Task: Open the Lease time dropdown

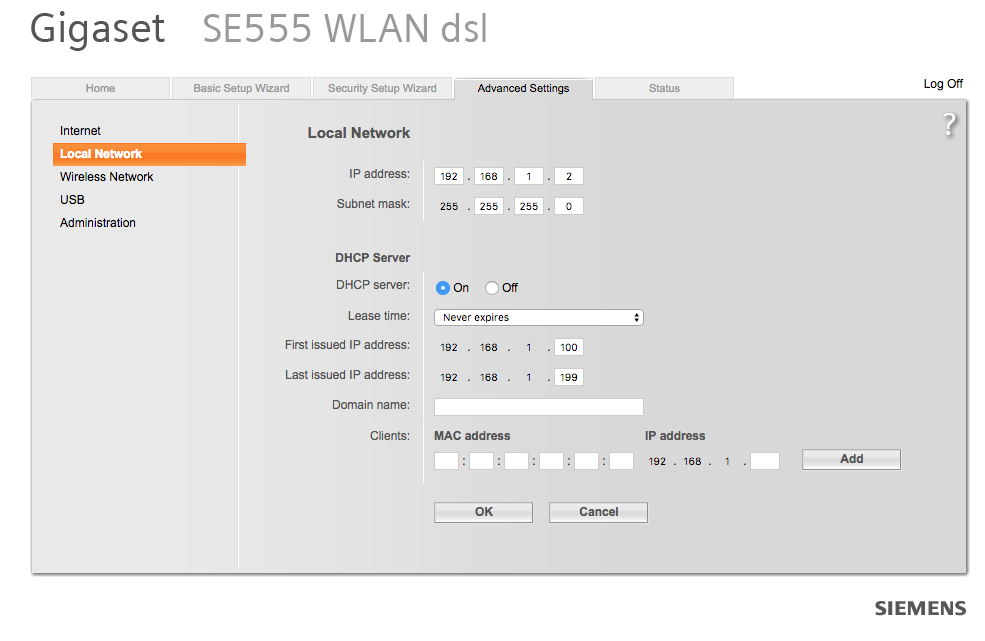Action: coord(538,317)
